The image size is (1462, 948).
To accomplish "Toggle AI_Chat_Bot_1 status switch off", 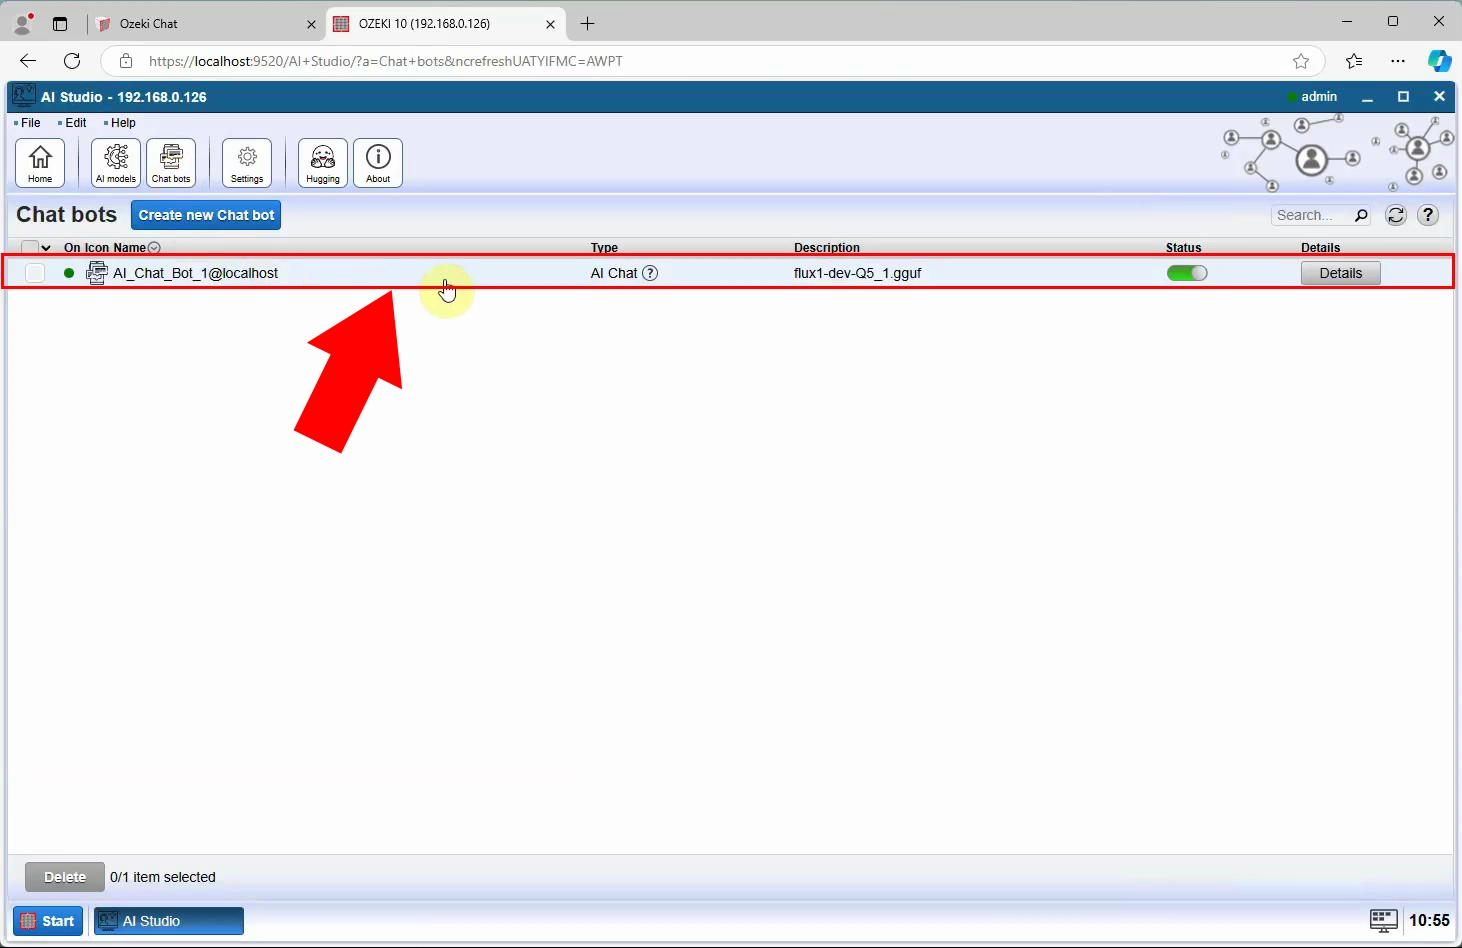I will (1187, 273).
